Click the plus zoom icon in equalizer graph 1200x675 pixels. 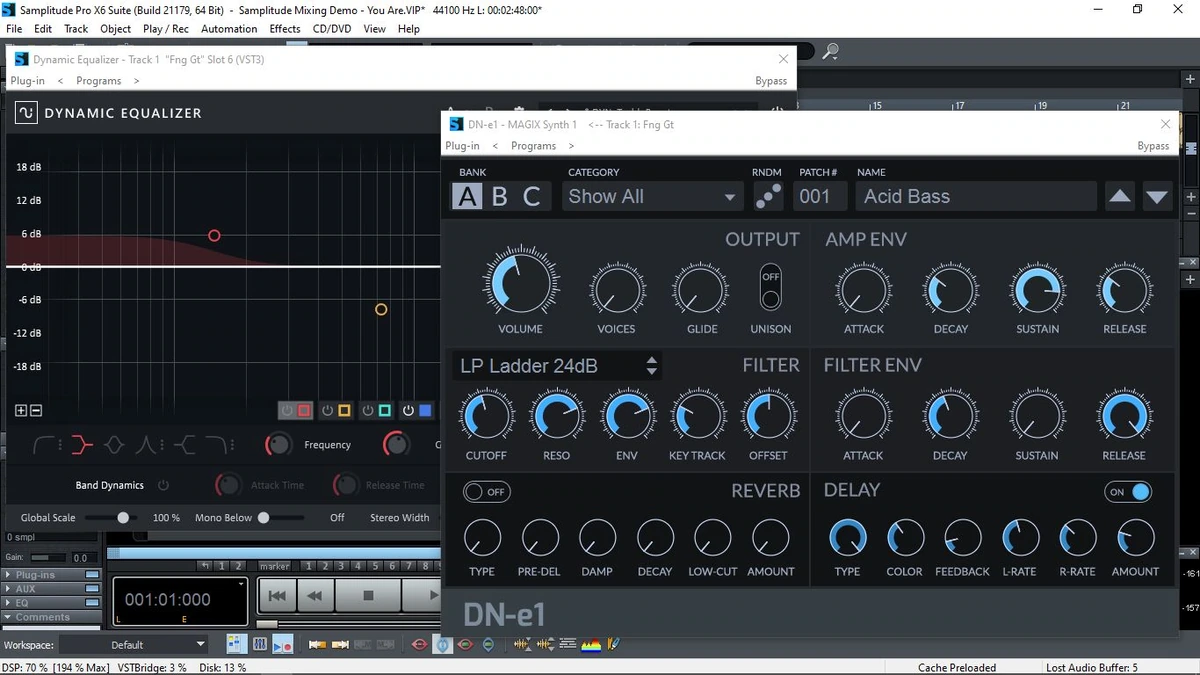(x=21, y=410)
